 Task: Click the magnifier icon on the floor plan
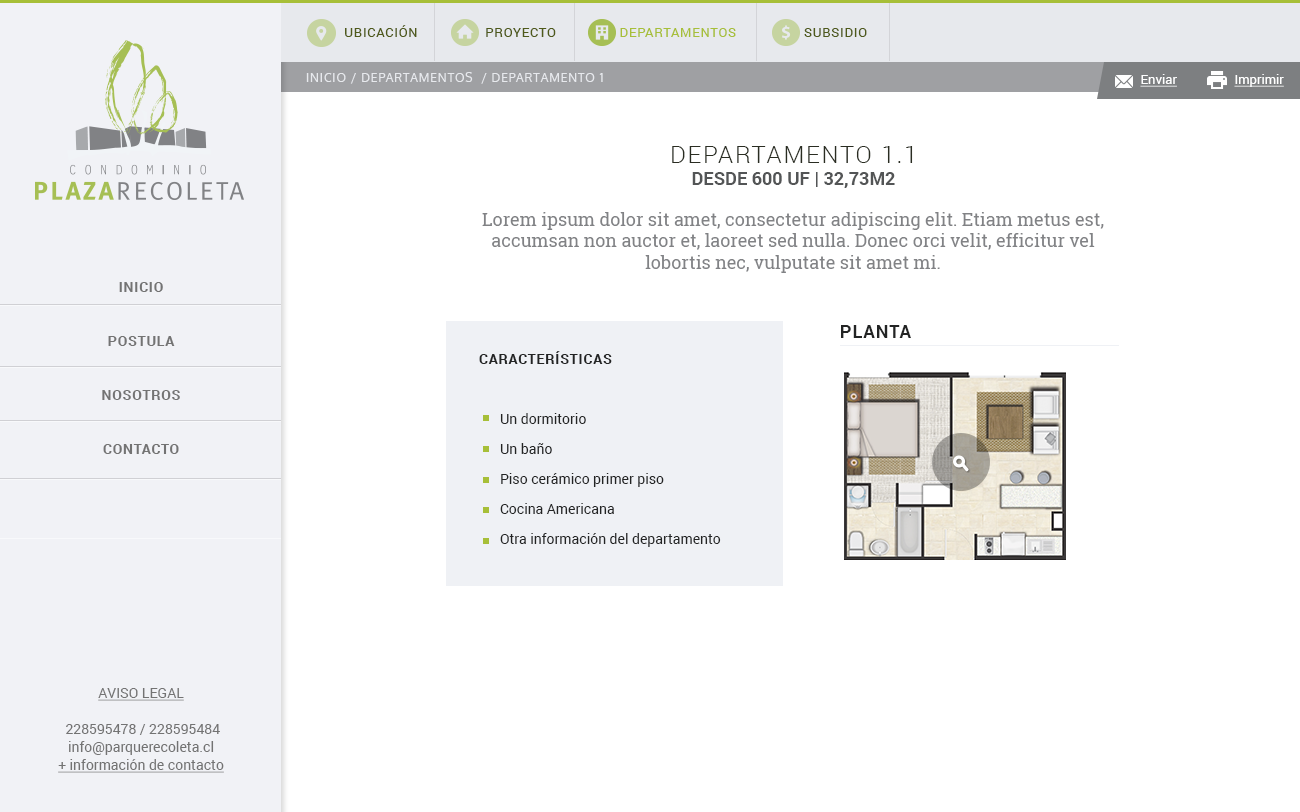point(961,462)
